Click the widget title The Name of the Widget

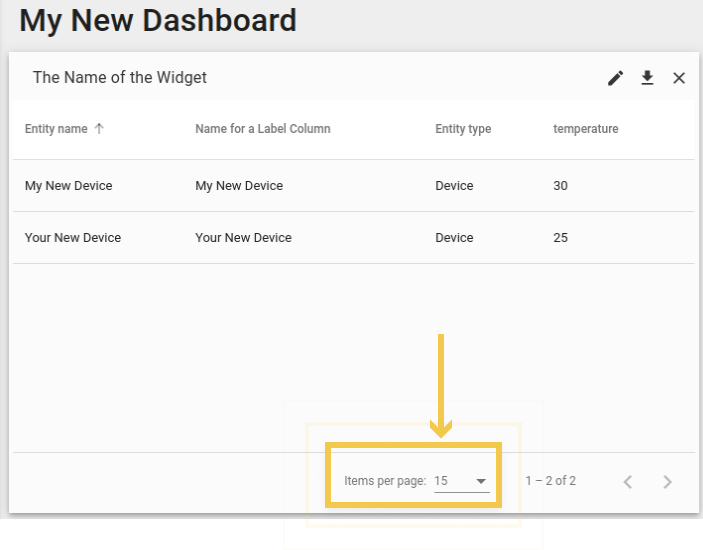tap(120, 78)
